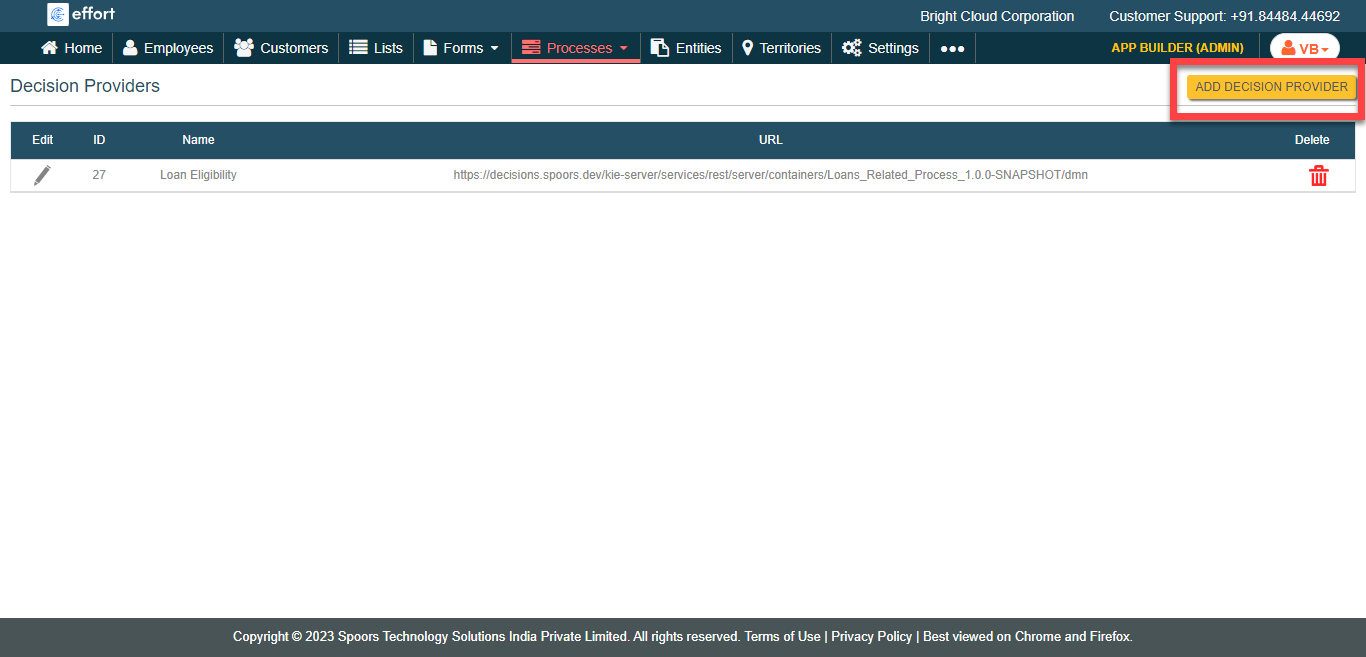Screen dimensions: 1366x657
Task: Show more options via three-dots icon
Action: (952, 48)
